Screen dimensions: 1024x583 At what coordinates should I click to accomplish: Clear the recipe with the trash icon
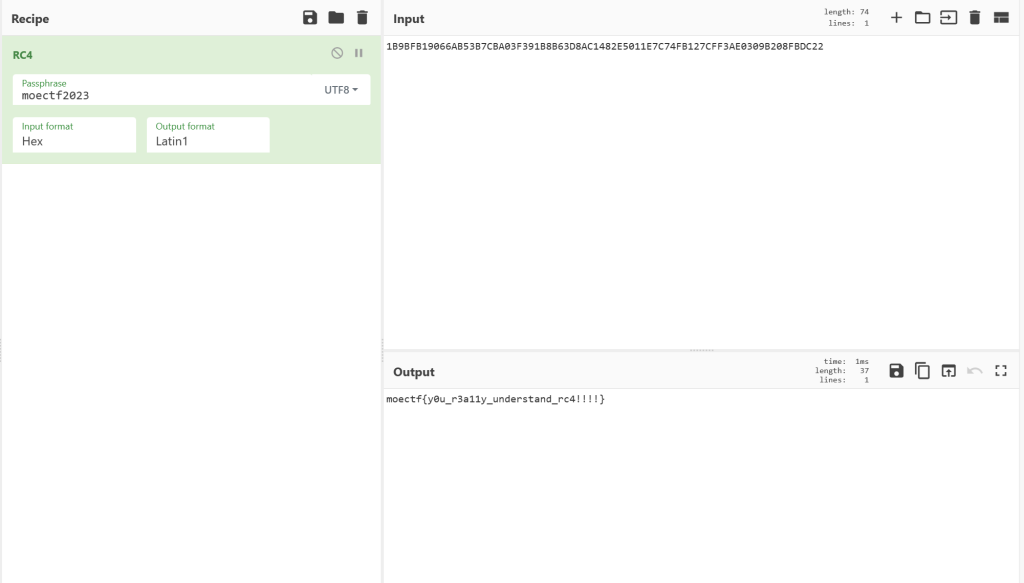[362, 18]
